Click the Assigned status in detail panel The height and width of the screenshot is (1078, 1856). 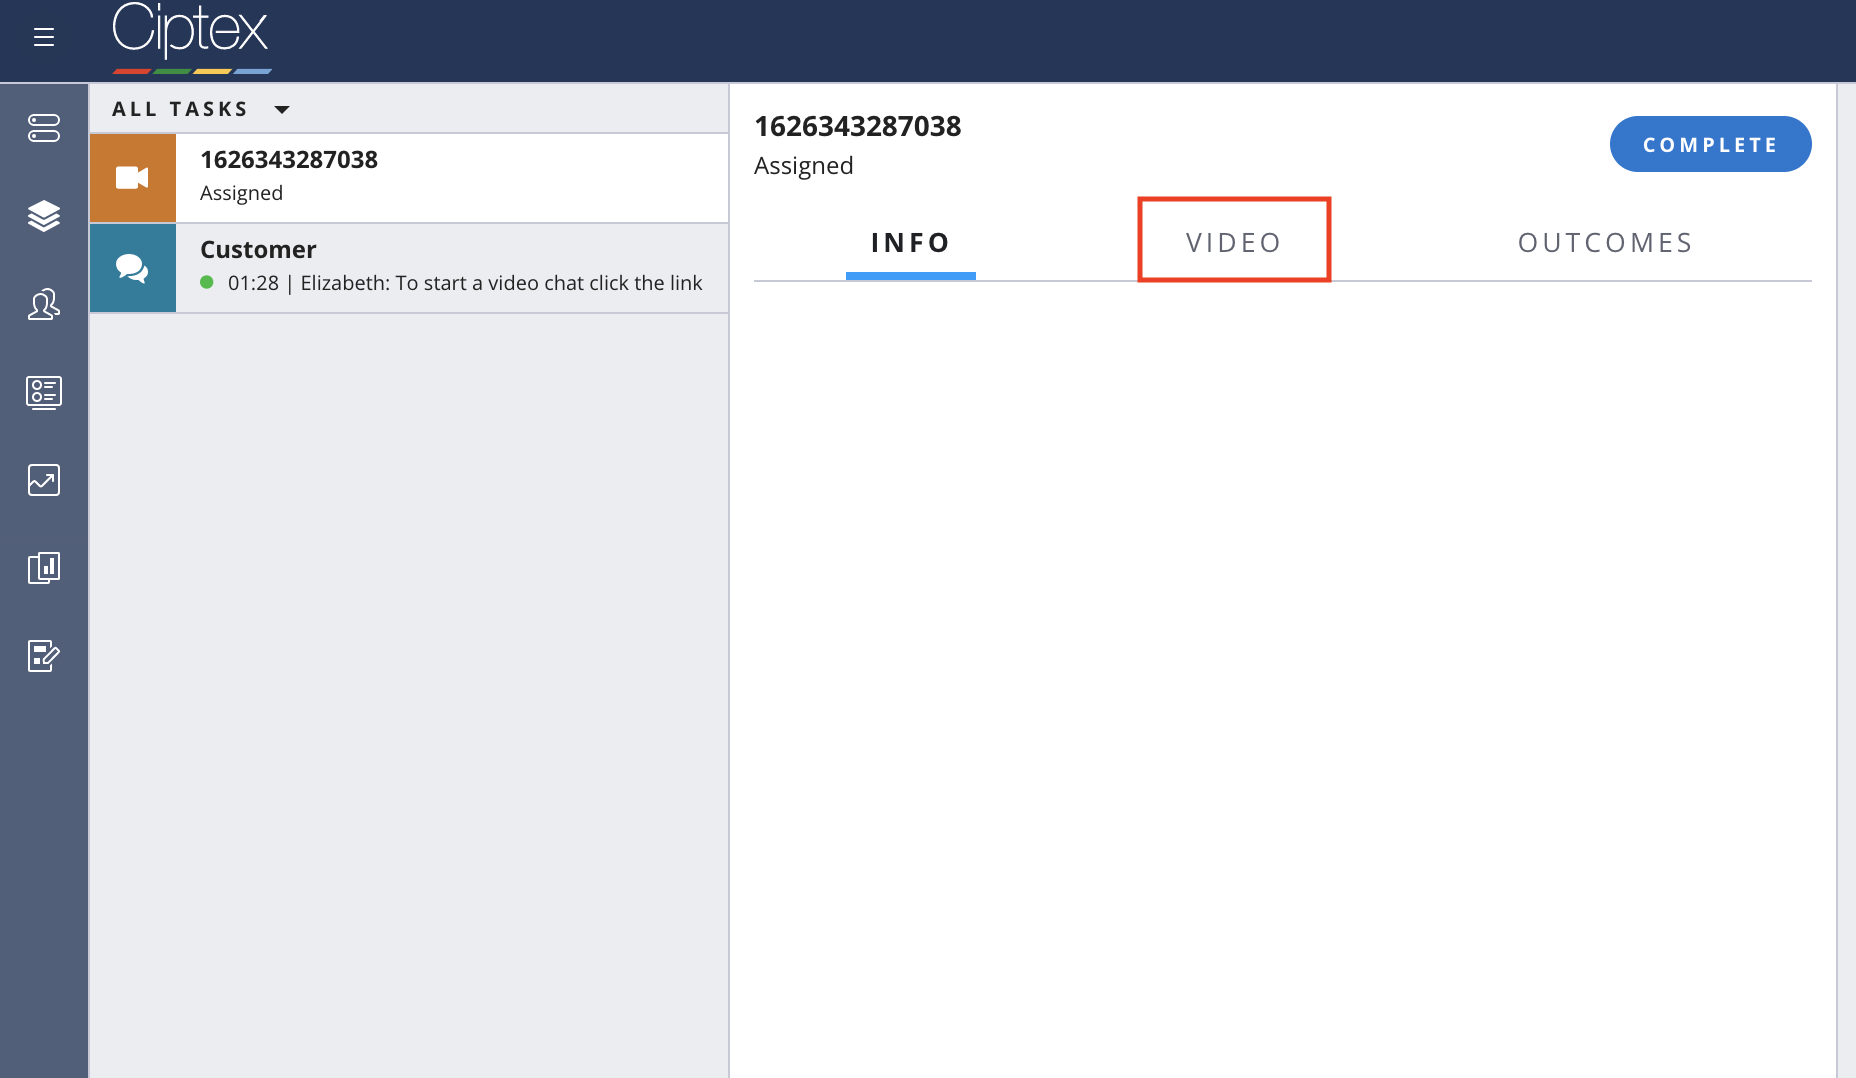tap(804, 166)
